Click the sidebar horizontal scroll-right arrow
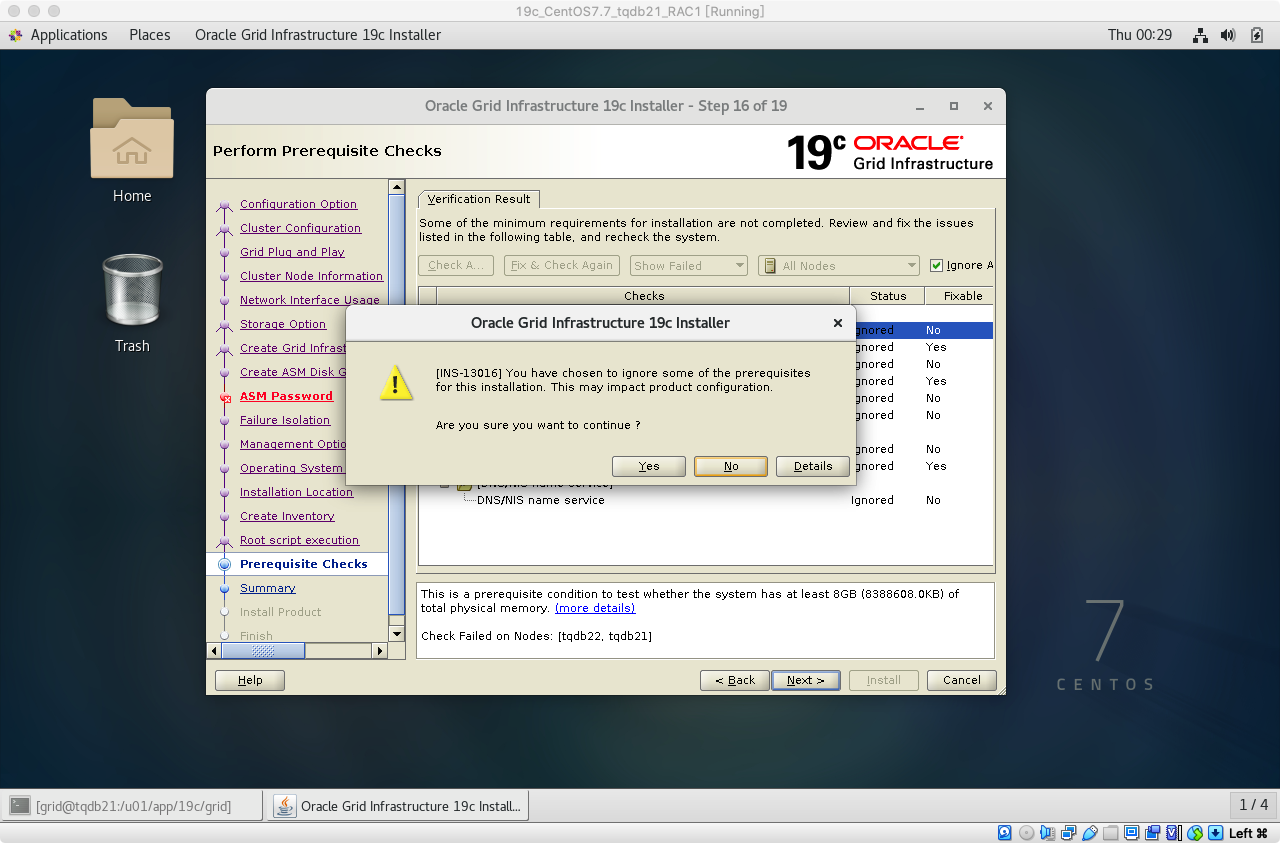Screen dimensions: 1280x843 [379, 651]
